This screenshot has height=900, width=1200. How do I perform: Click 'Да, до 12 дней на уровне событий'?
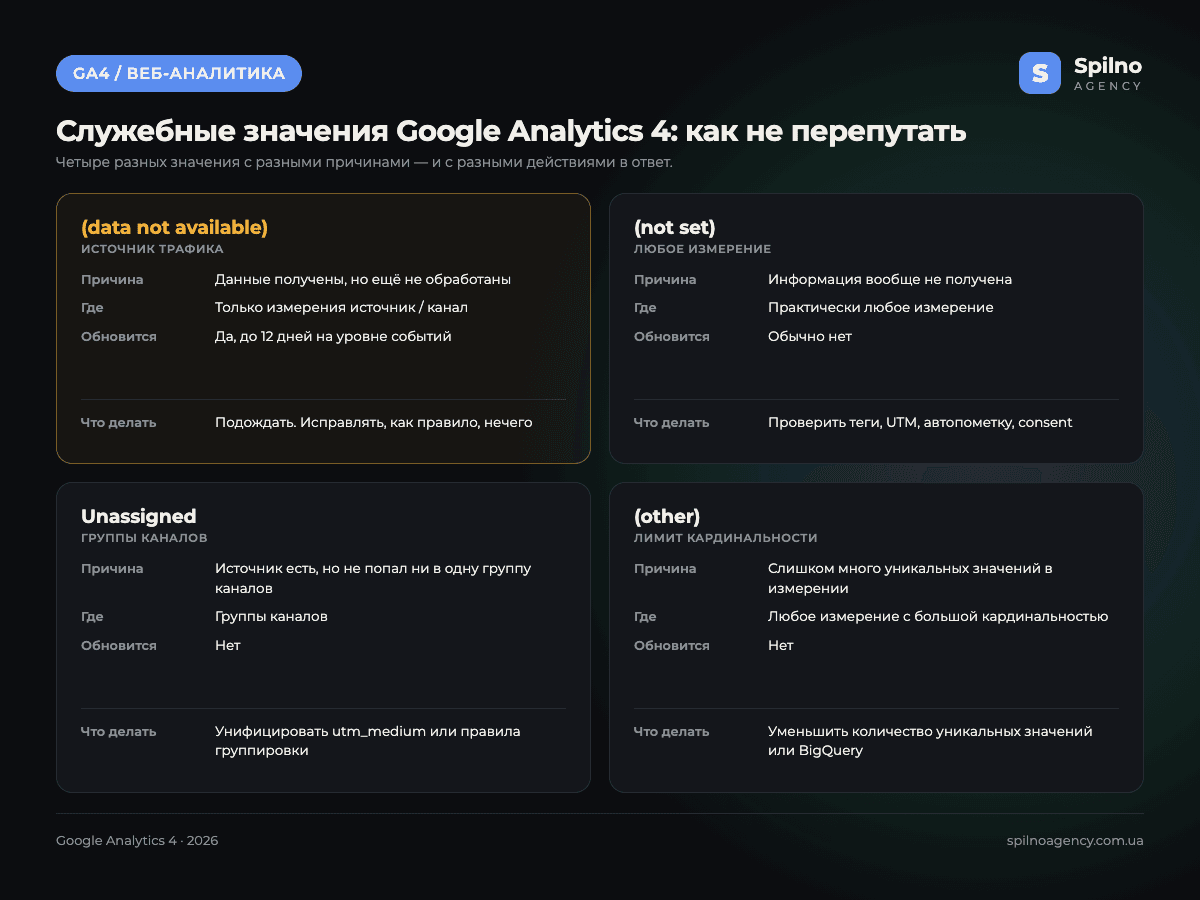click(333, 337)
